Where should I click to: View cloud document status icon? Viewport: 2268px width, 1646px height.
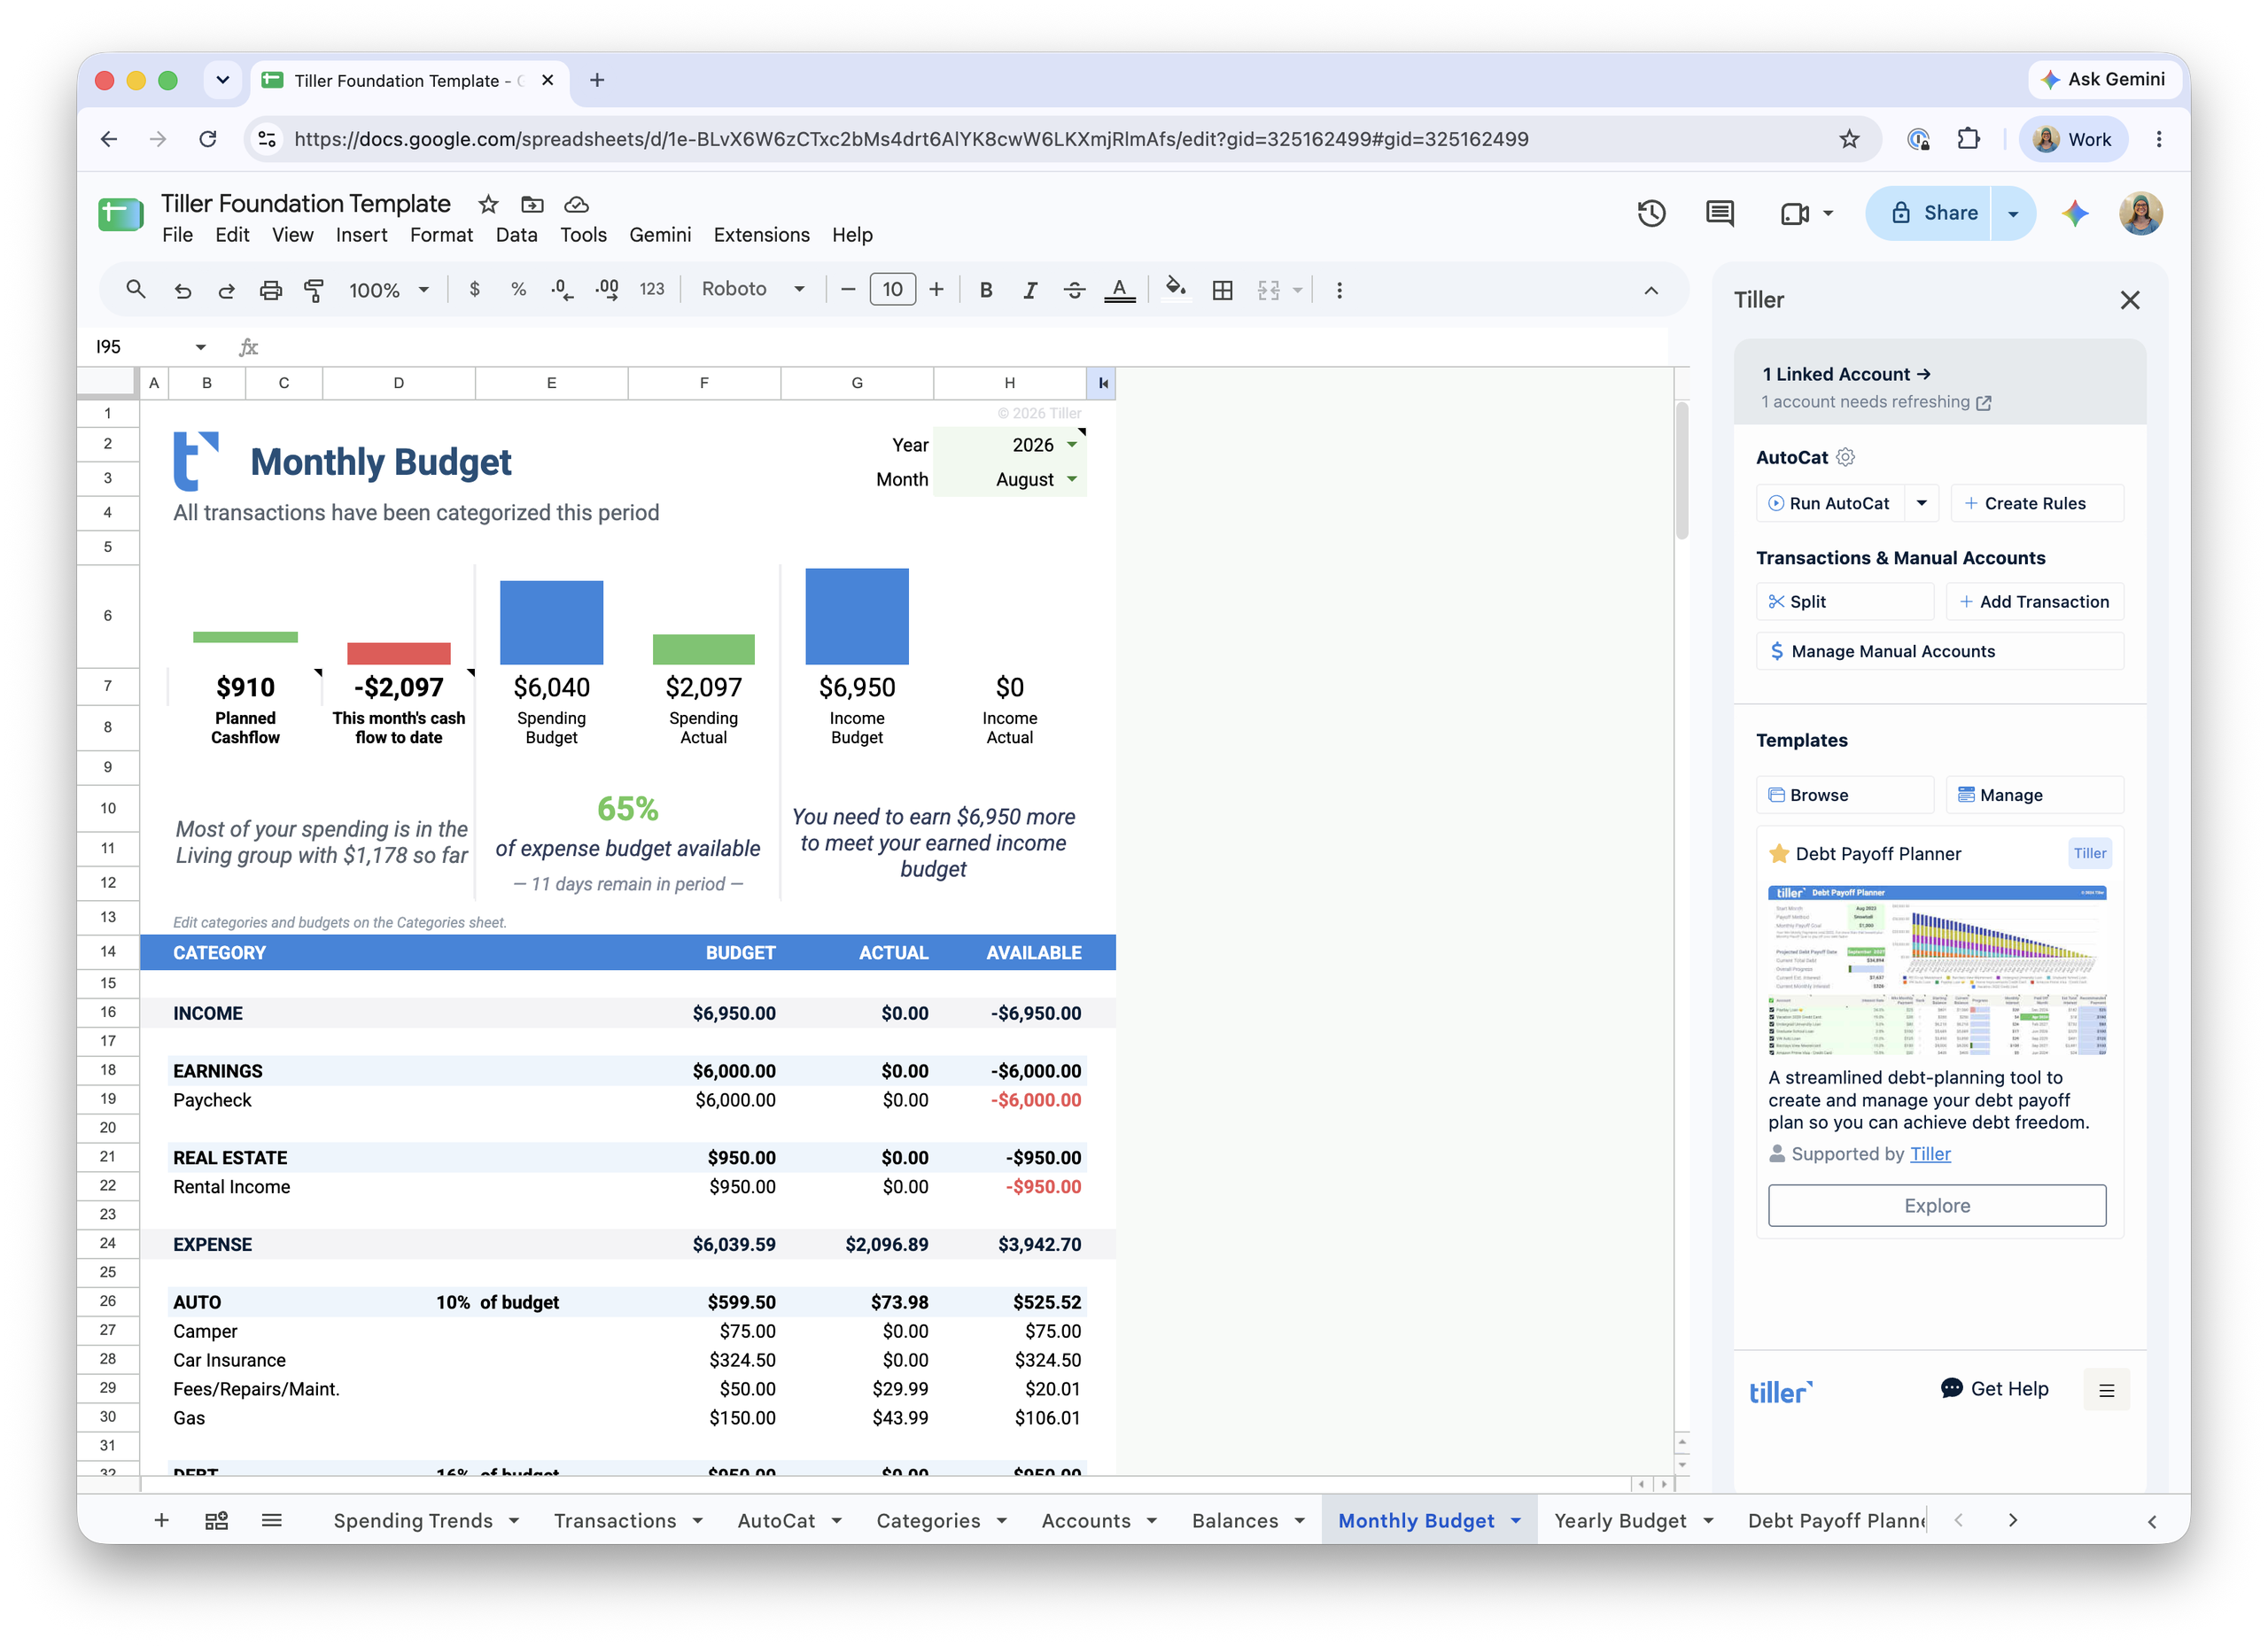point(576,204)
